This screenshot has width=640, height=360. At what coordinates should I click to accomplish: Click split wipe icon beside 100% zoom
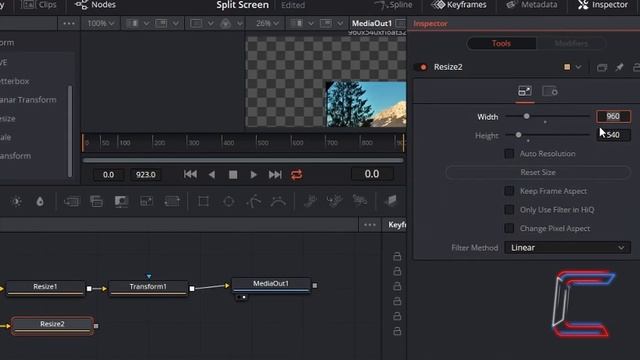point(133,23)
